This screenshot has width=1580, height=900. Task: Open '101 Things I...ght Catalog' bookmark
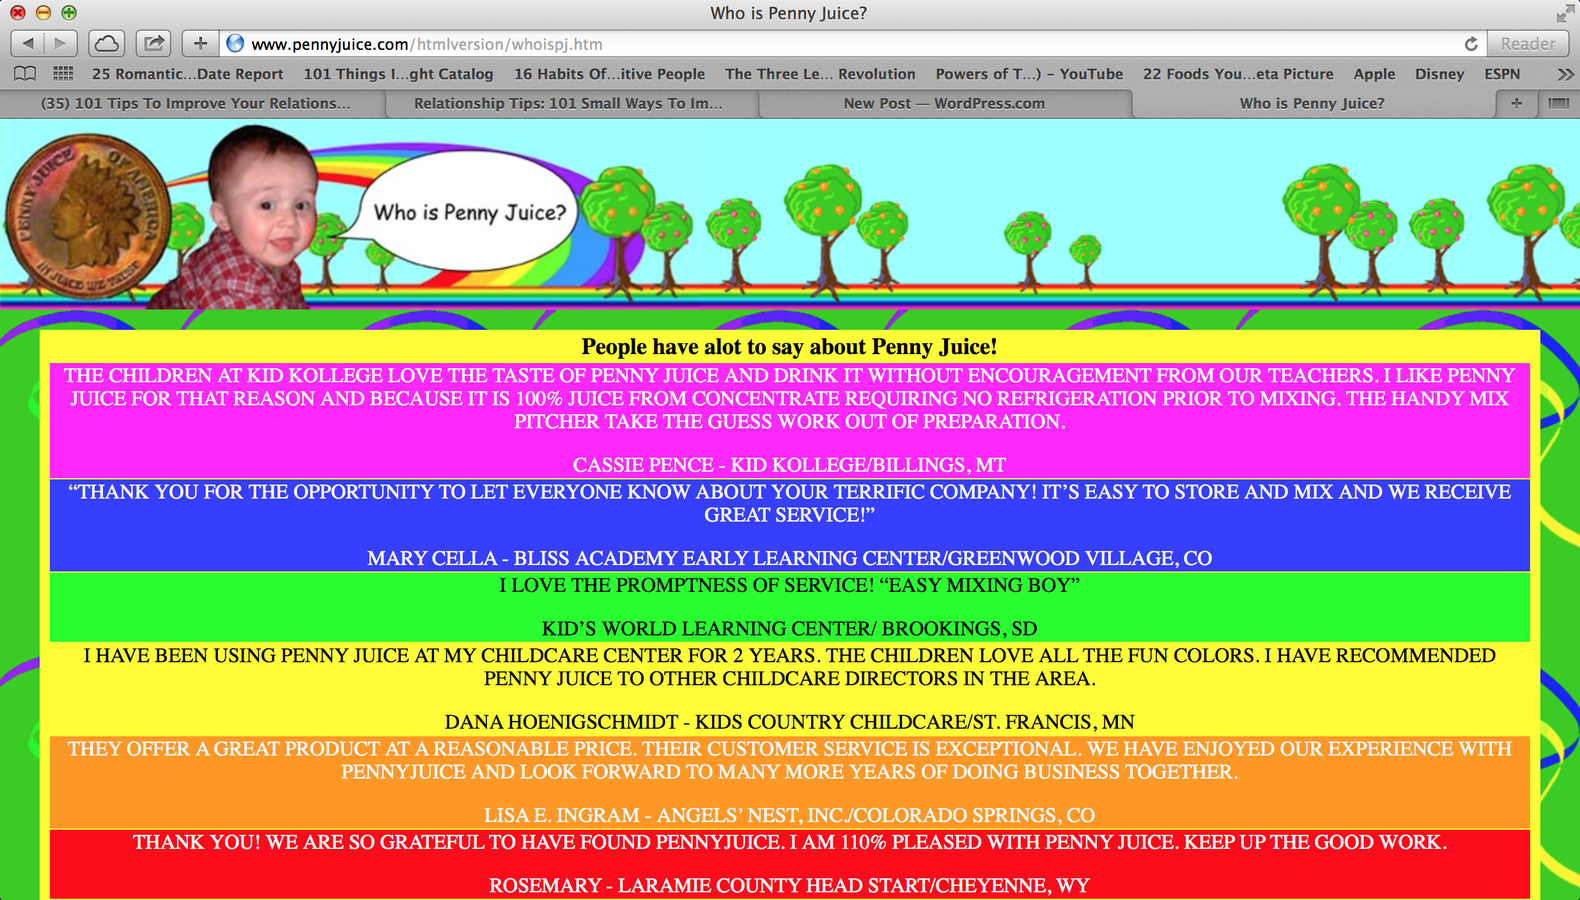point(398,74)
